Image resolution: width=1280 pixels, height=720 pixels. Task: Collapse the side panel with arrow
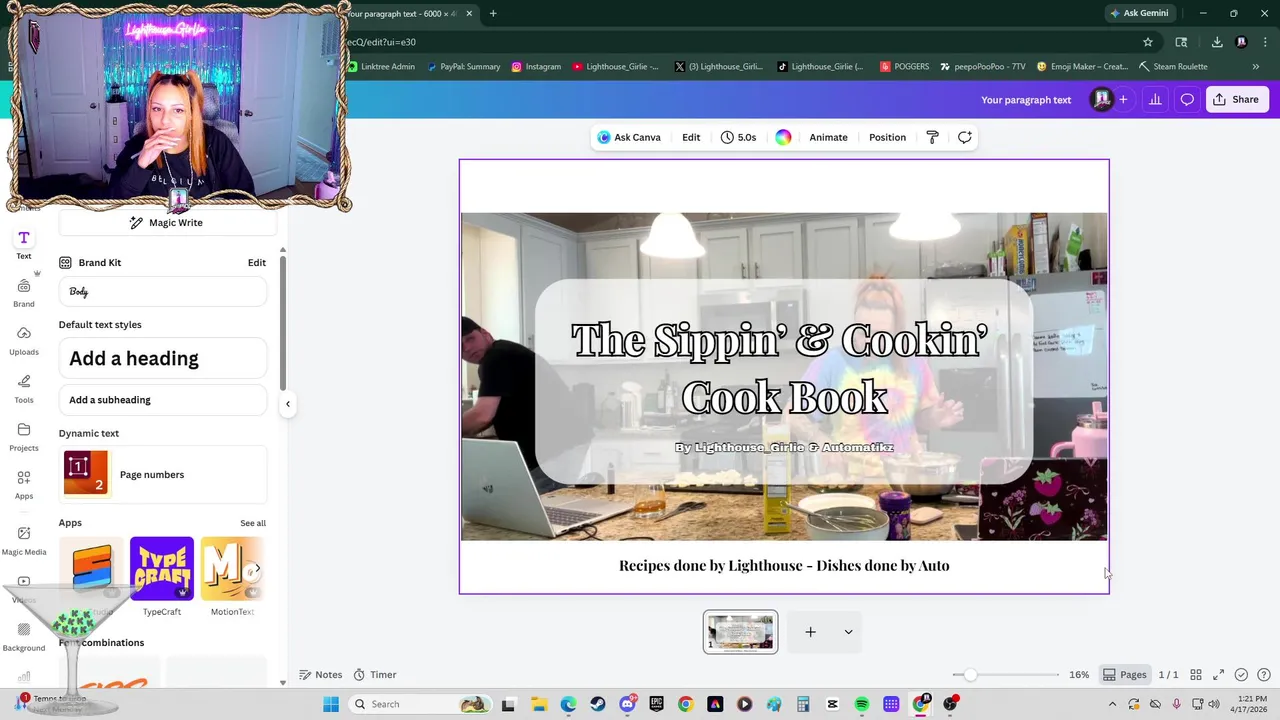point(288,404)
